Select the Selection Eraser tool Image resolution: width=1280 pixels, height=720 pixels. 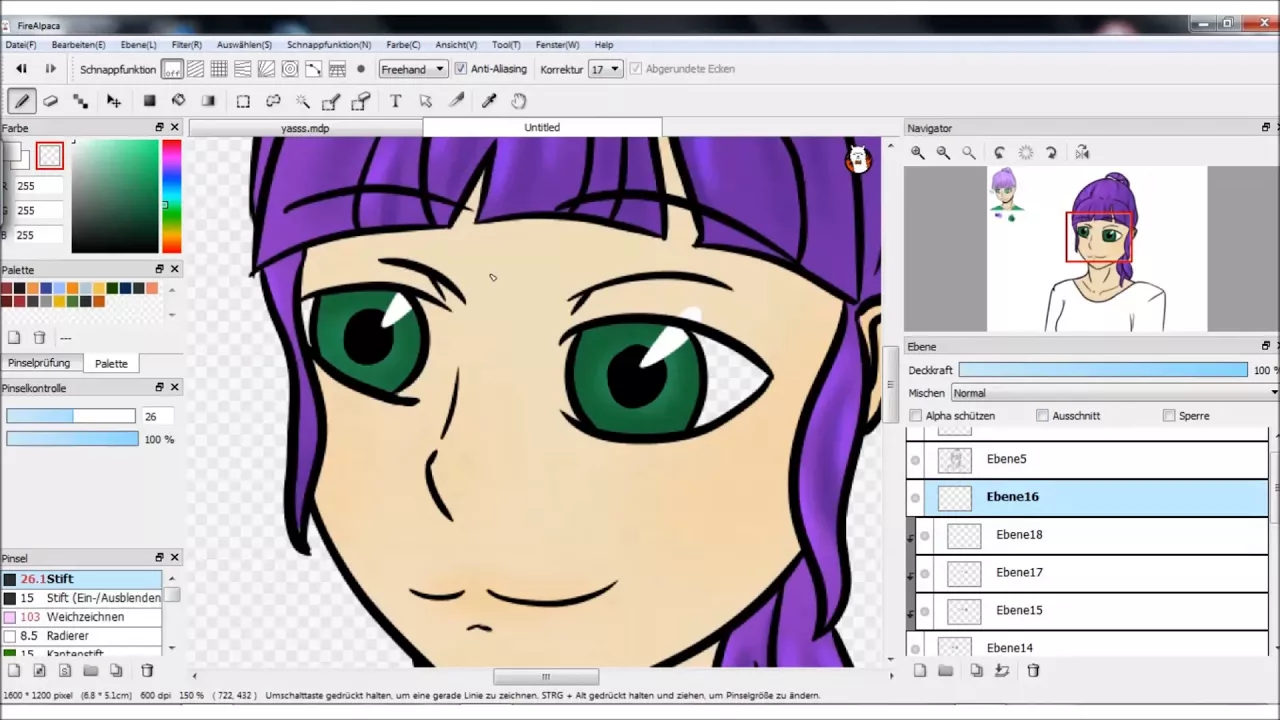[x=361, y=101]
